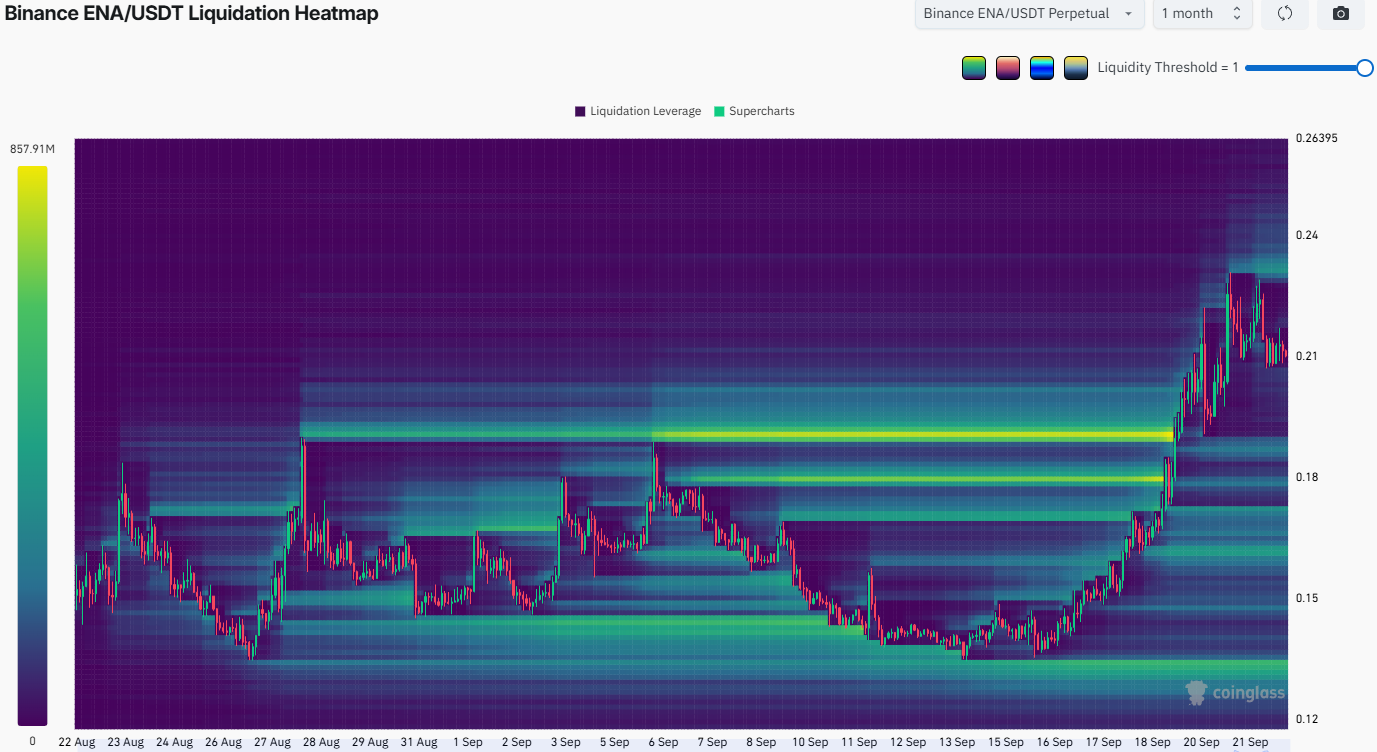Click the green Supercharts legend square

[x=719, y=111]
